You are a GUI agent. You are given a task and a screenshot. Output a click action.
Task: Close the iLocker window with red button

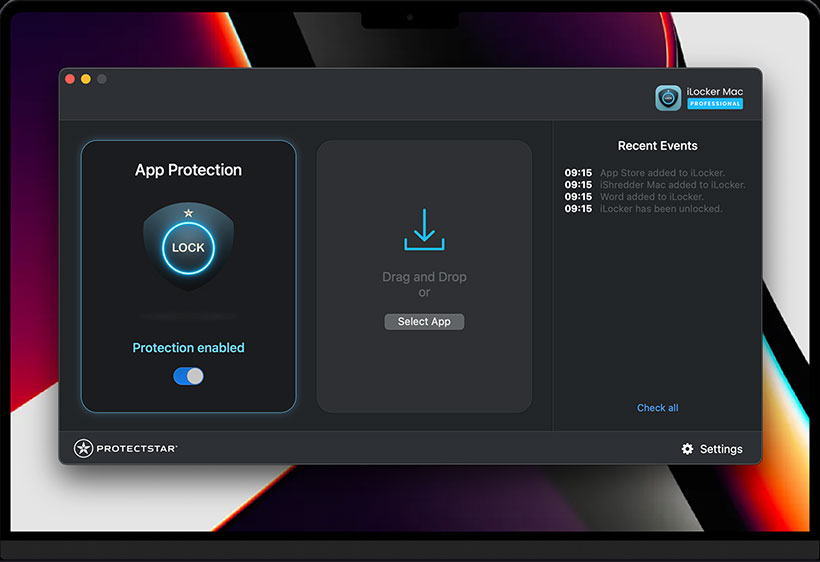coord(70,79)
